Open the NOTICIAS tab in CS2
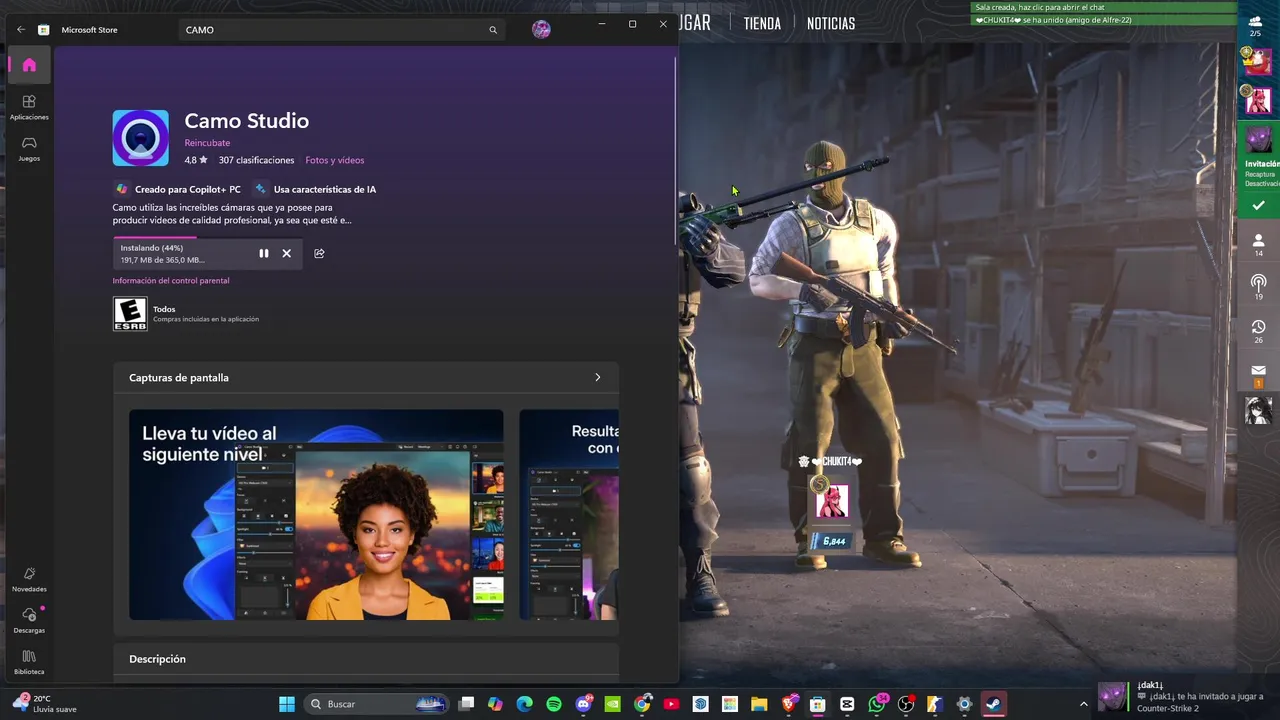Screen dimensions: 1280x720 pyautogui.click(x=831, y=23)
